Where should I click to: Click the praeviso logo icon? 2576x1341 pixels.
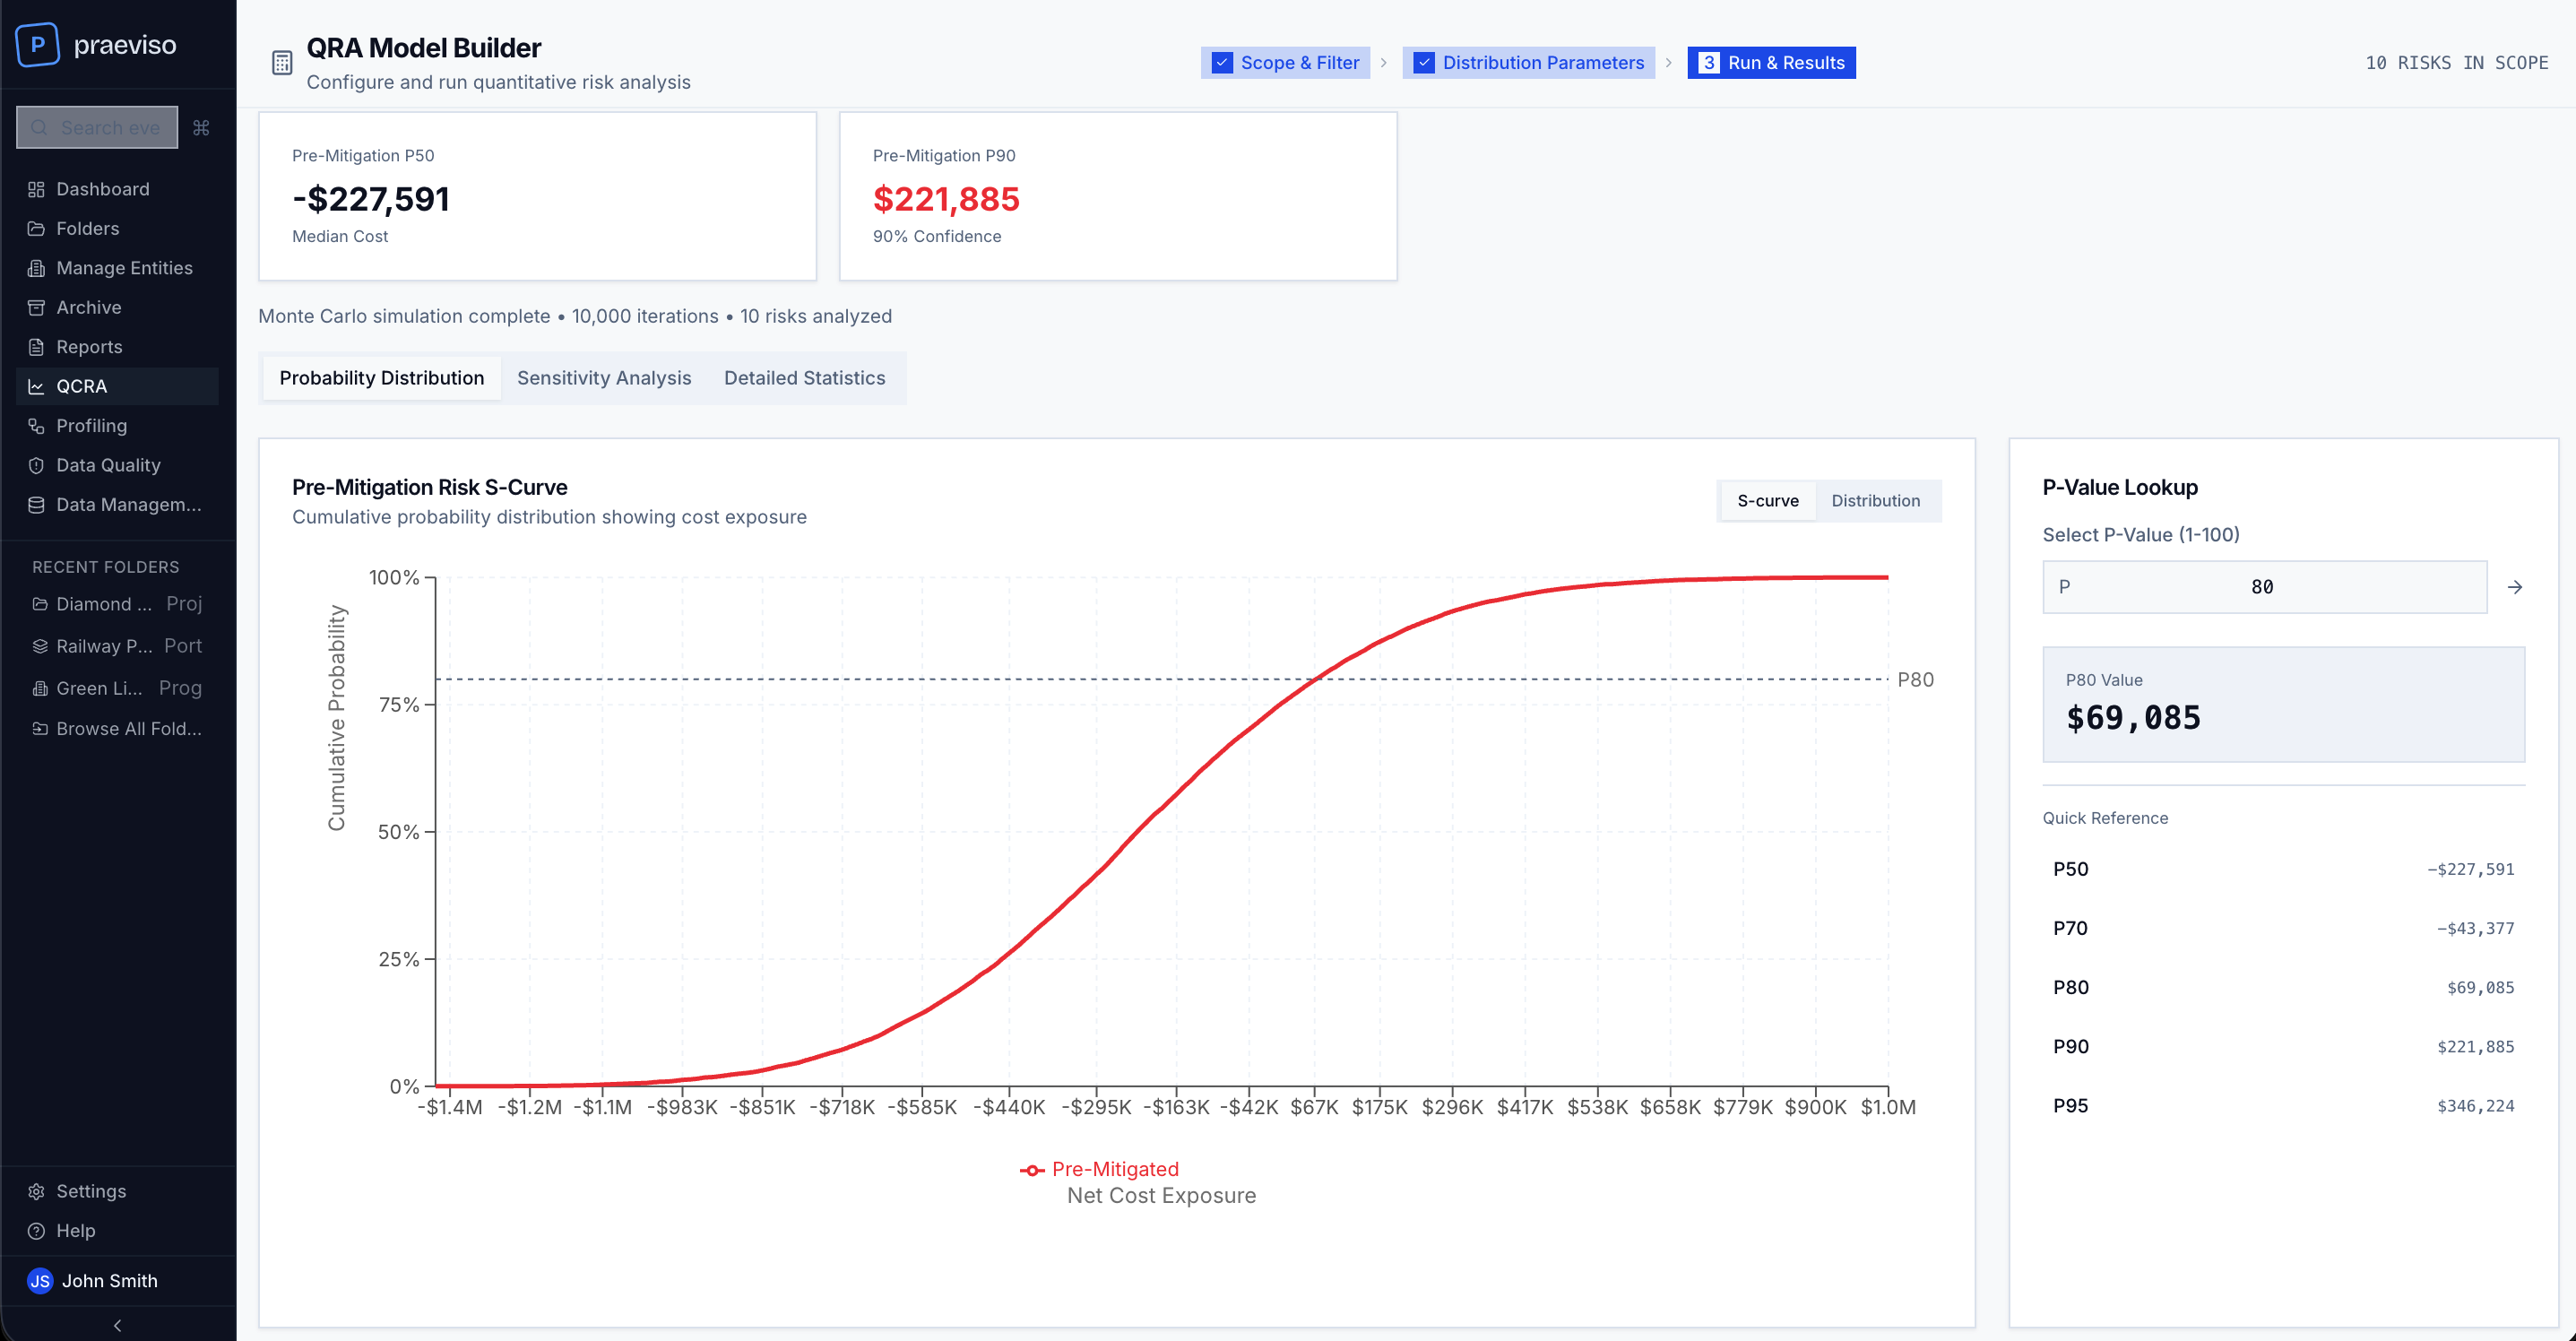click(38, 45)
